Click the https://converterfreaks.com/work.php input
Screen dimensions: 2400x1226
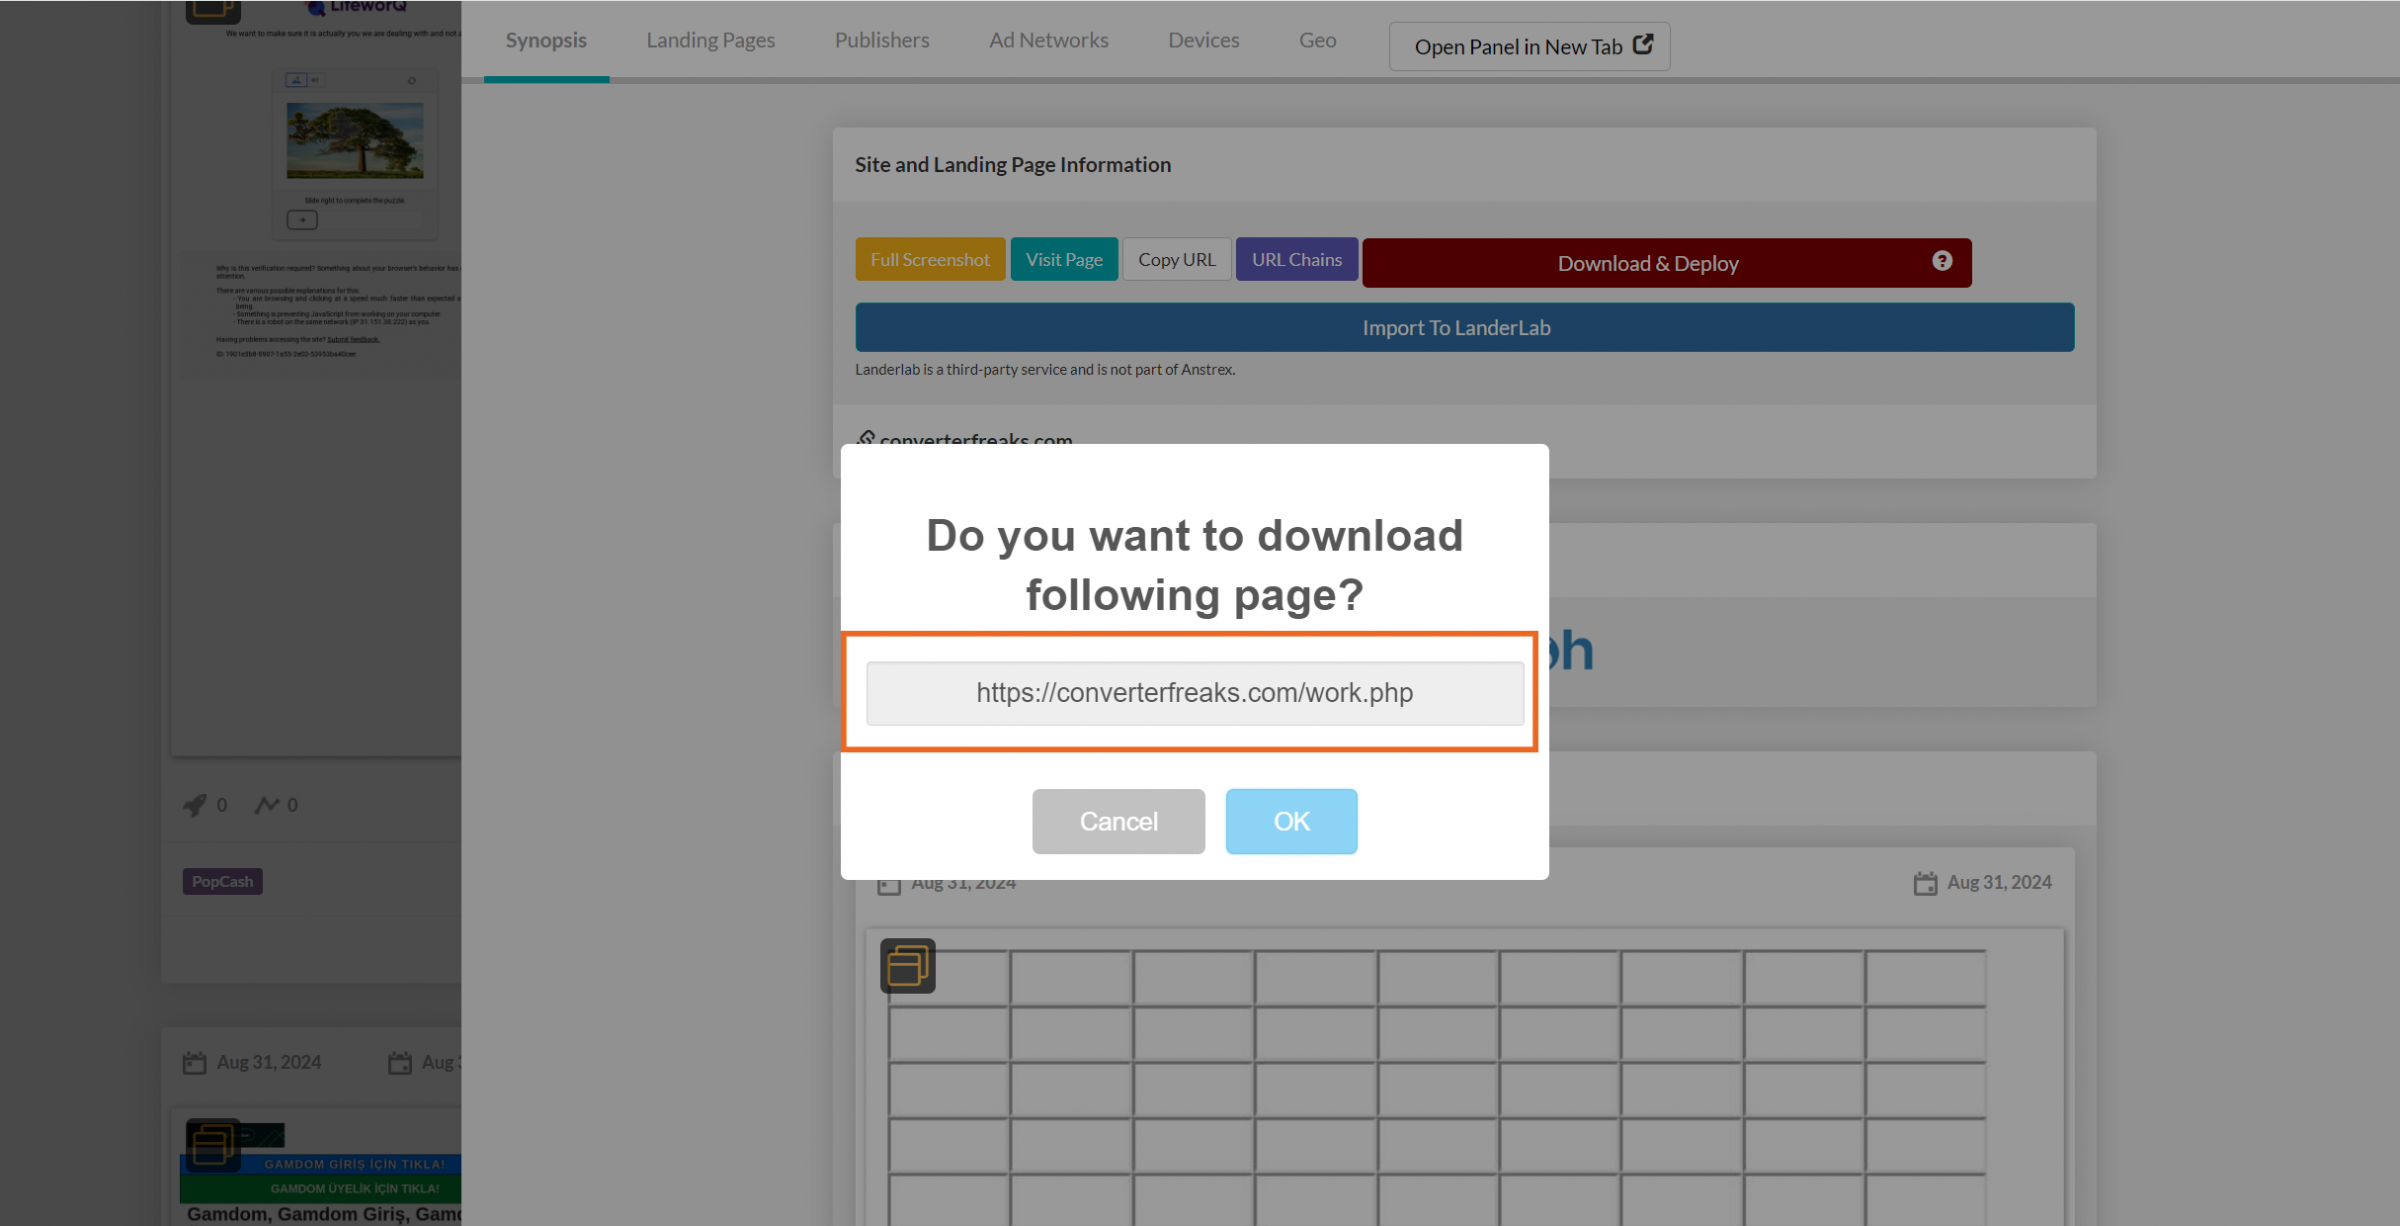click(1195, 691)
